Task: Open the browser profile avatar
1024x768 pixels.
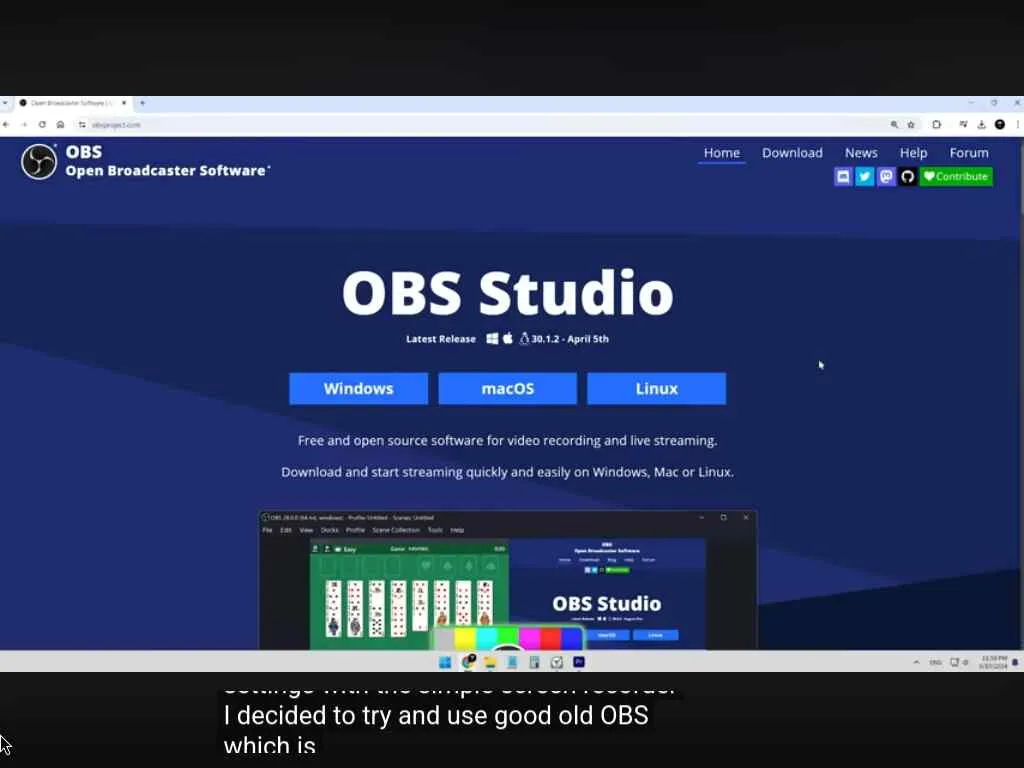Action: point(1000,124)
